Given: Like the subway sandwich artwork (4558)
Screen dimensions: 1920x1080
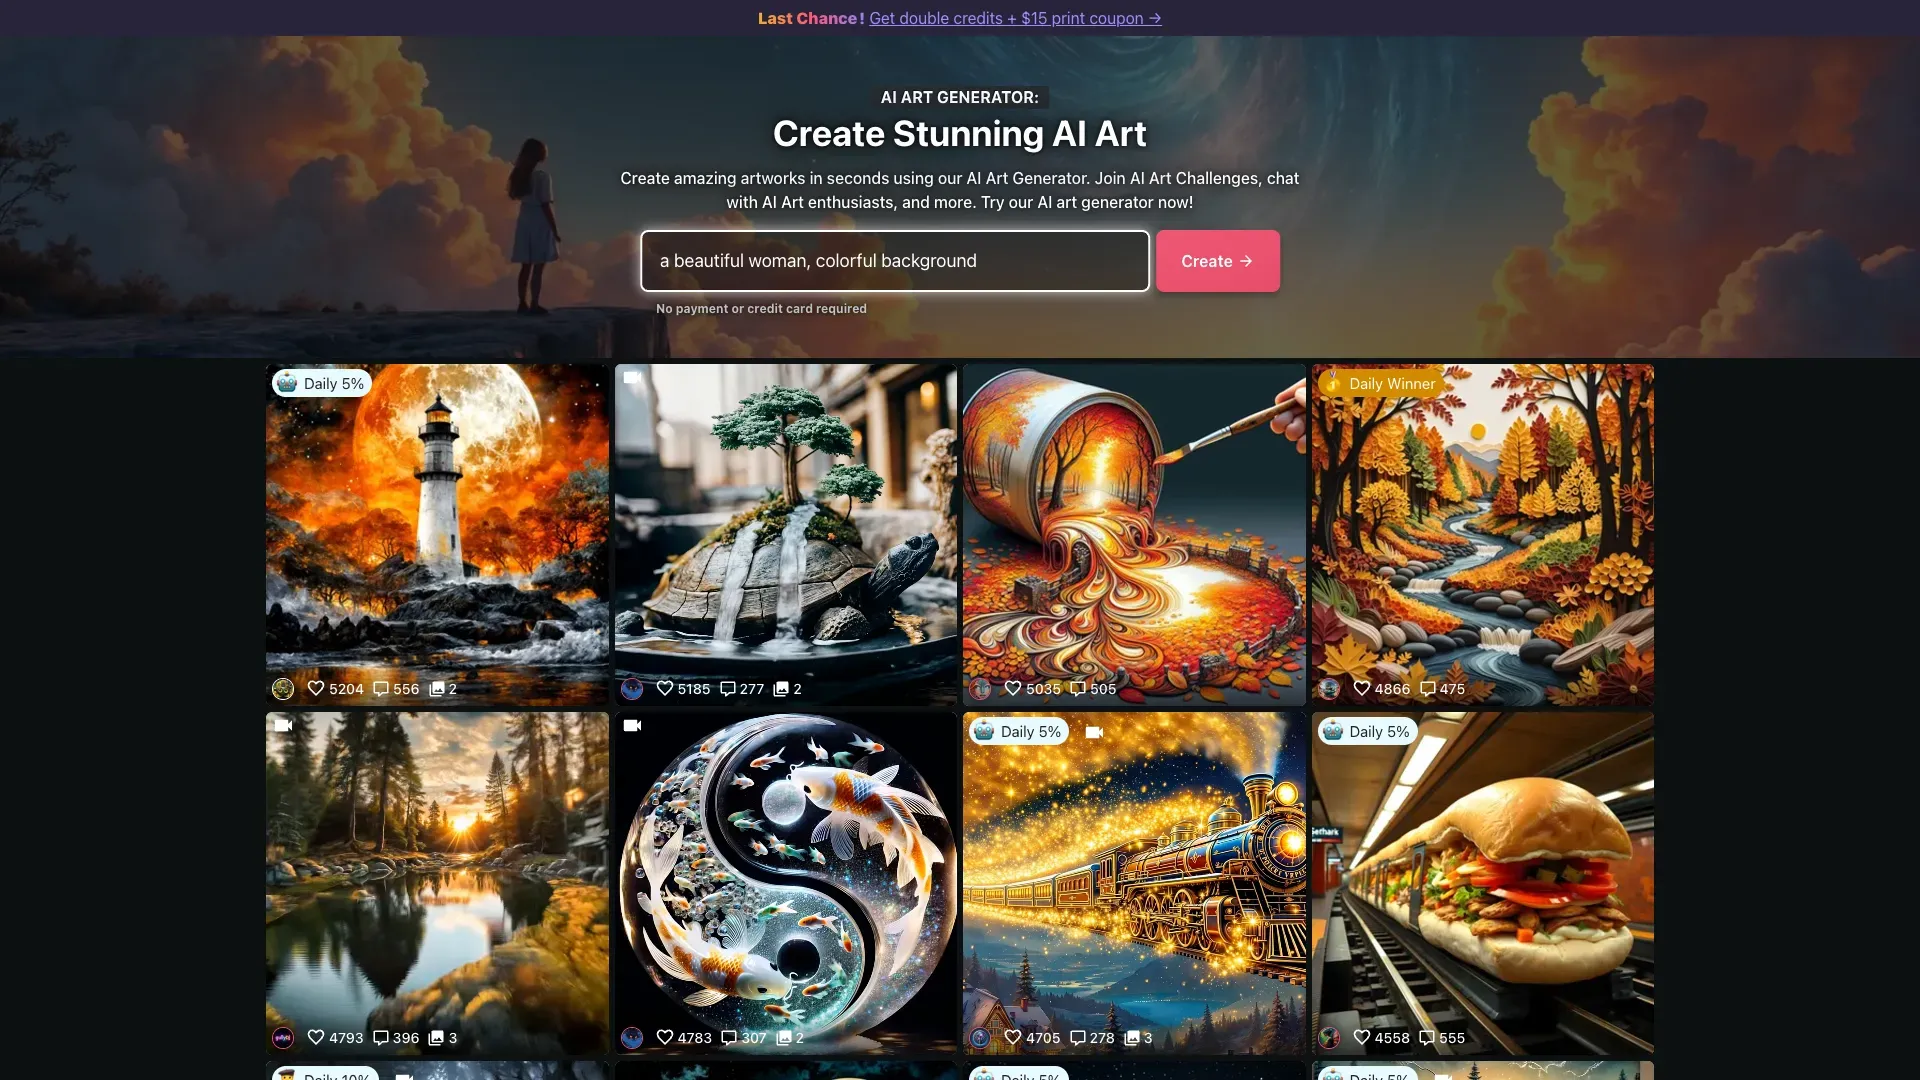Looking at the screenshot, I should [x=1362, y=1037].
